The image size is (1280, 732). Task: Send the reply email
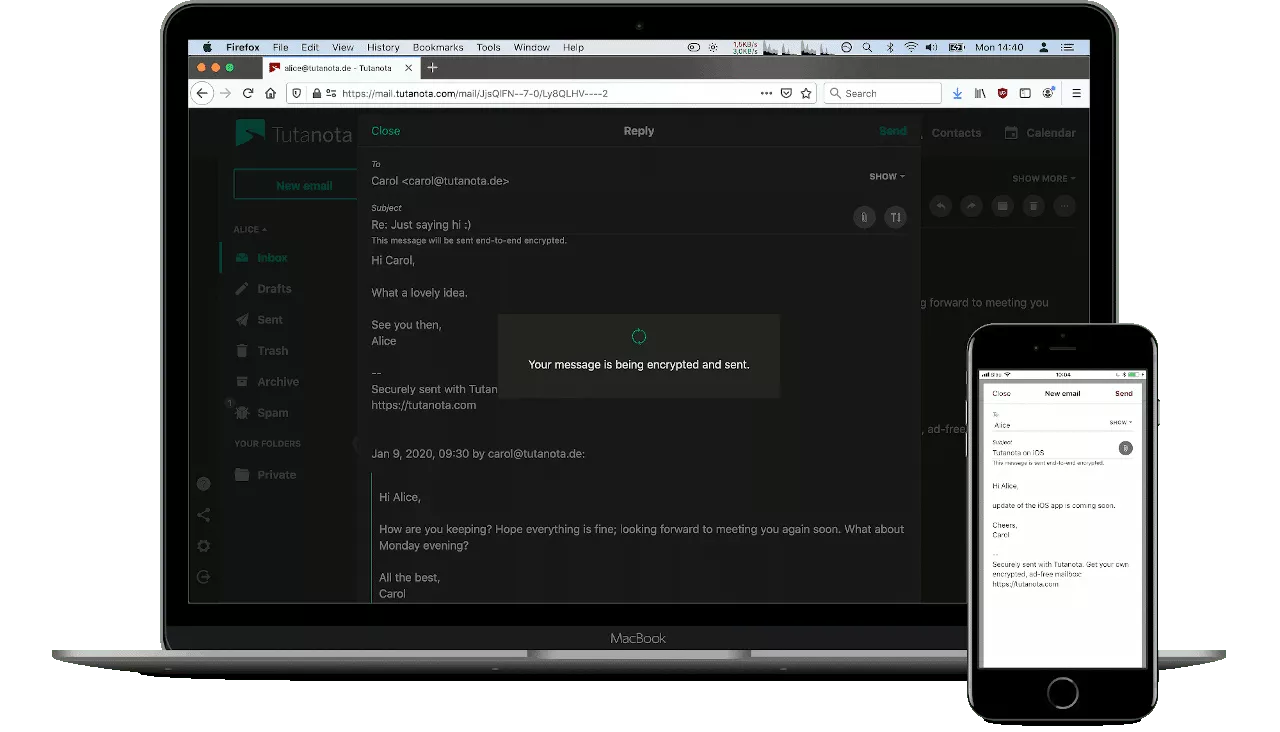pyautogui.click(x=893, y=131)
